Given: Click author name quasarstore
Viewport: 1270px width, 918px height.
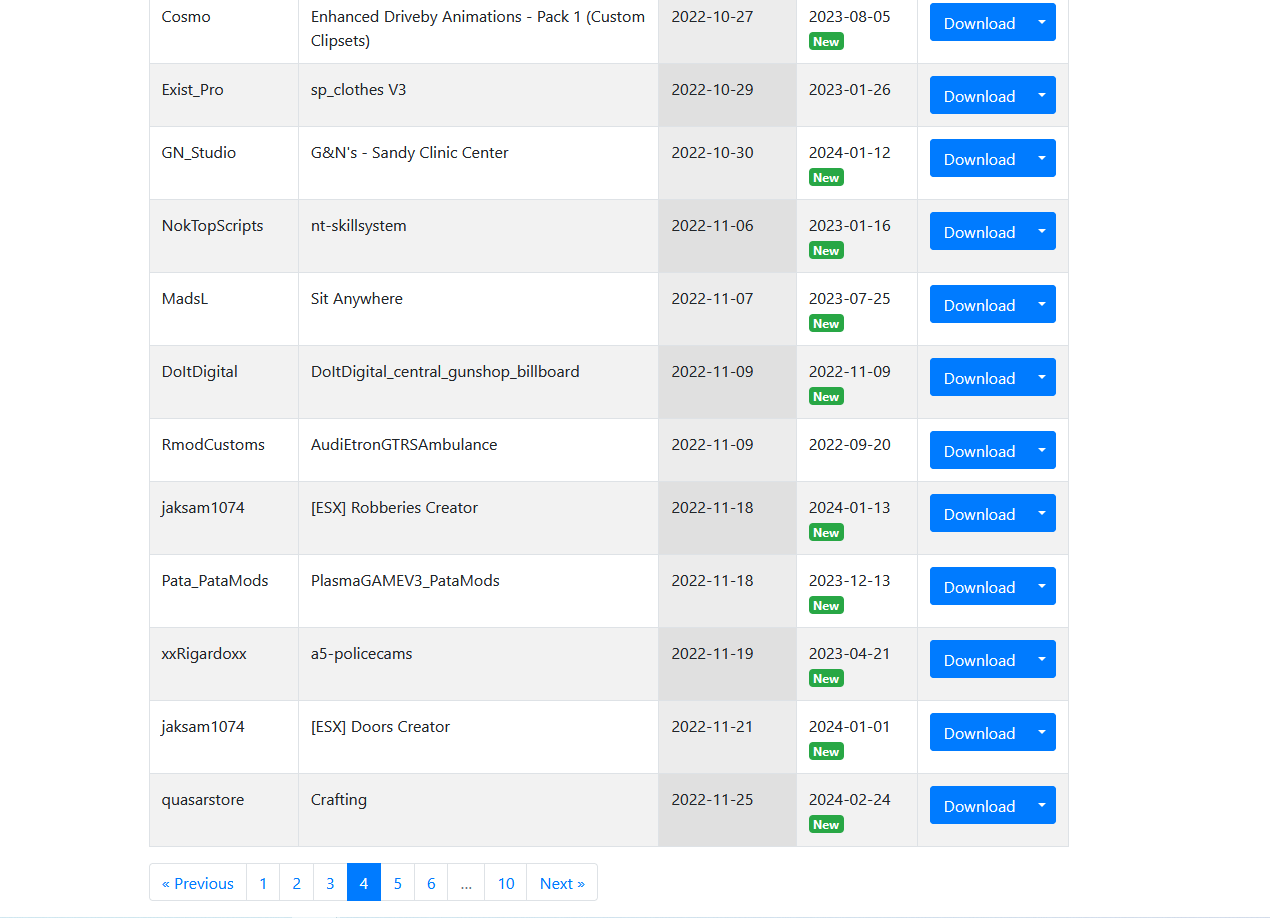Looking at the screenshot, I should pos(203,799).
